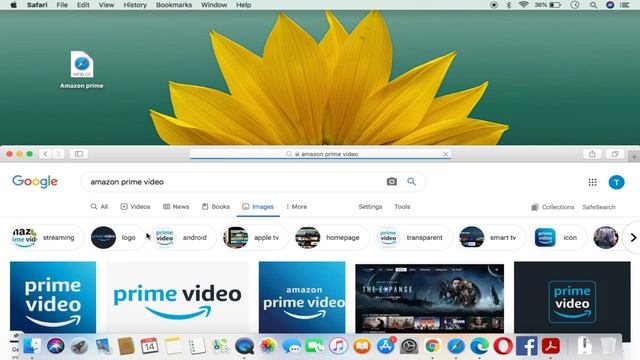Open Launchpad from the Dock
This screenshot has height=360, width=640.
point(79,347)
